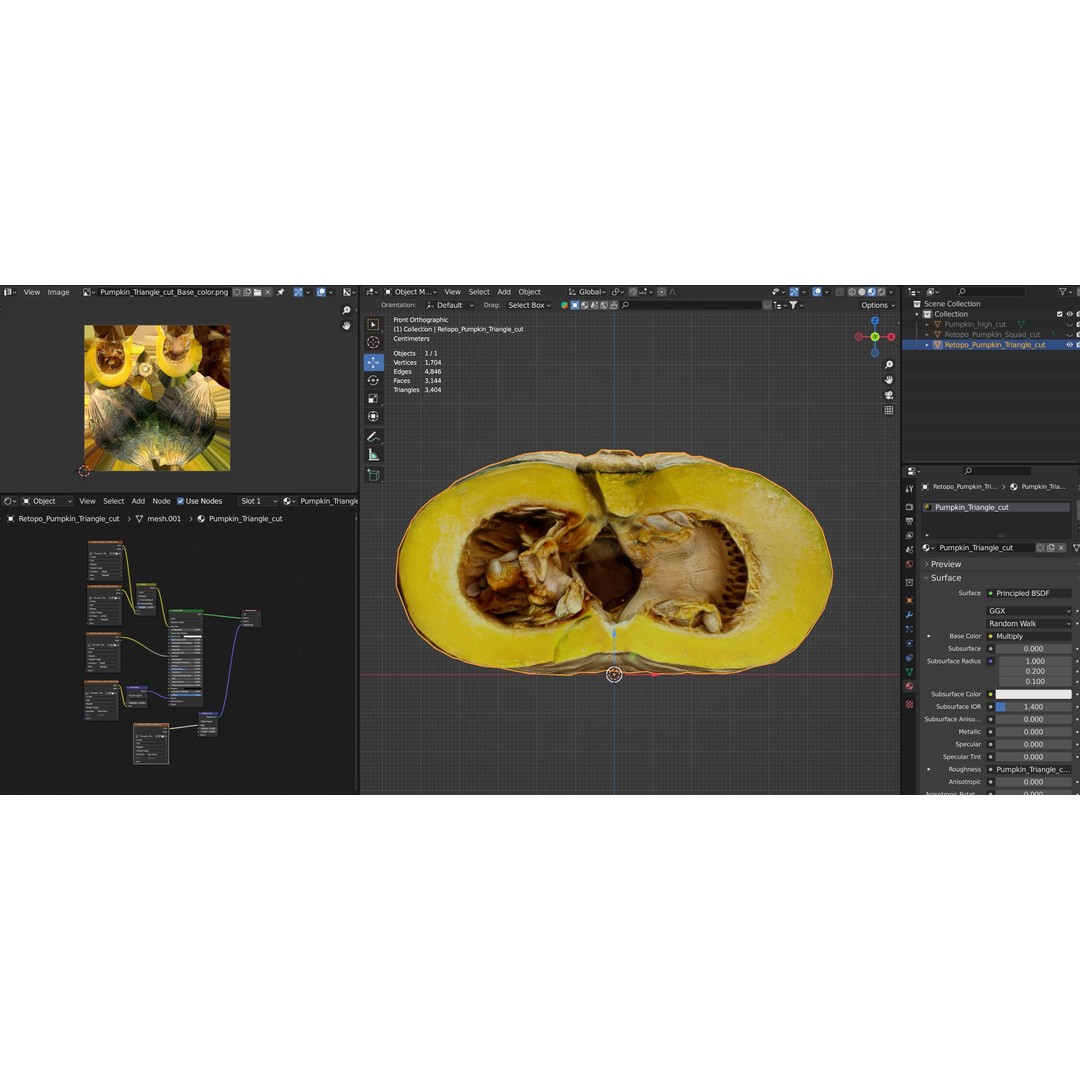Open the View menu in image editor
1080x1080 pixels.
pos(32,292)
